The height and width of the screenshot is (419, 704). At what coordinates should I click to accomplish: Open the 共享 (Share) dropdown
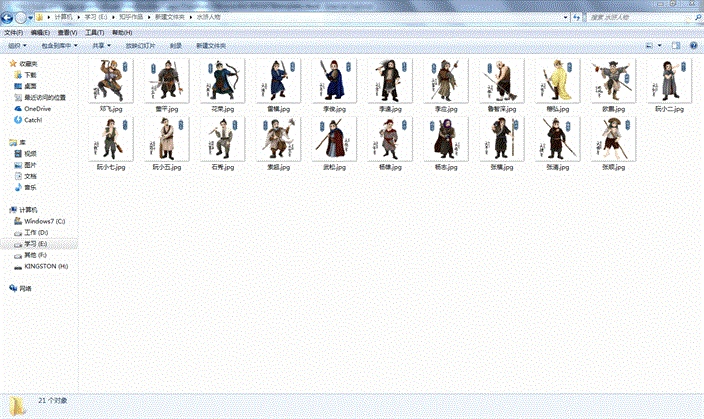click(x=100, y=46)
